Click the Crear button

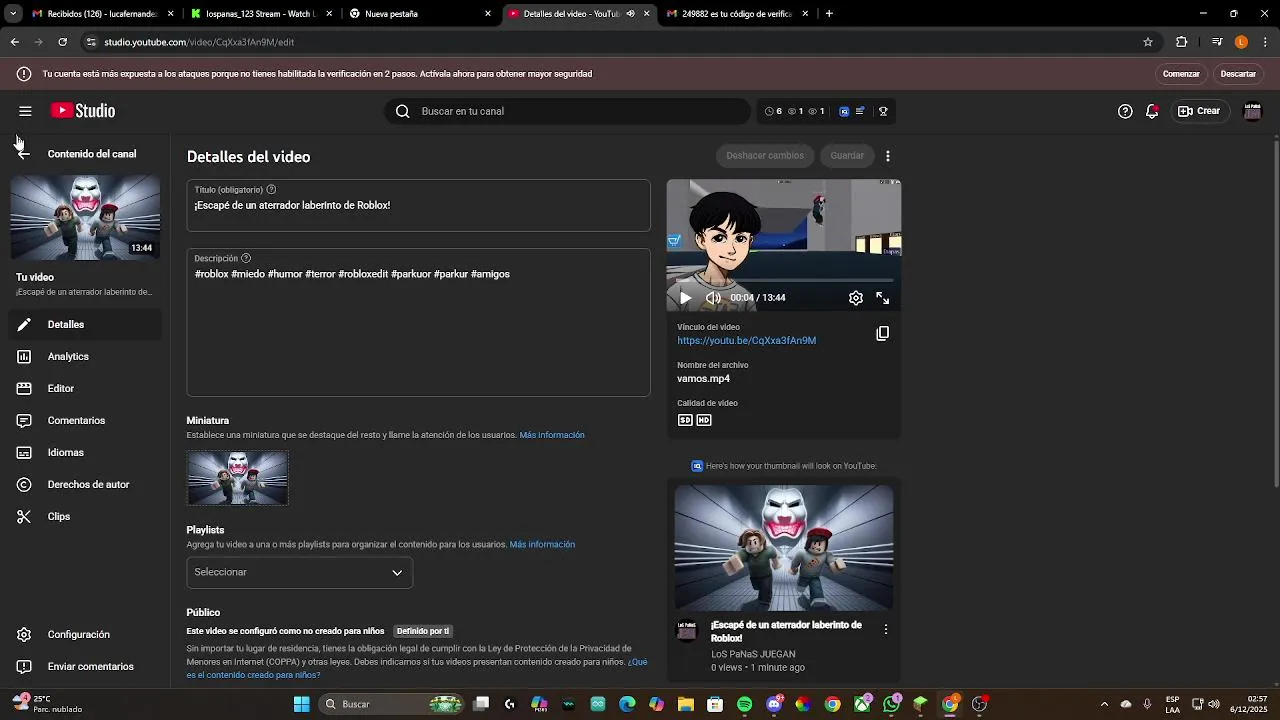pyautogui.click(x=1199, y=111)
